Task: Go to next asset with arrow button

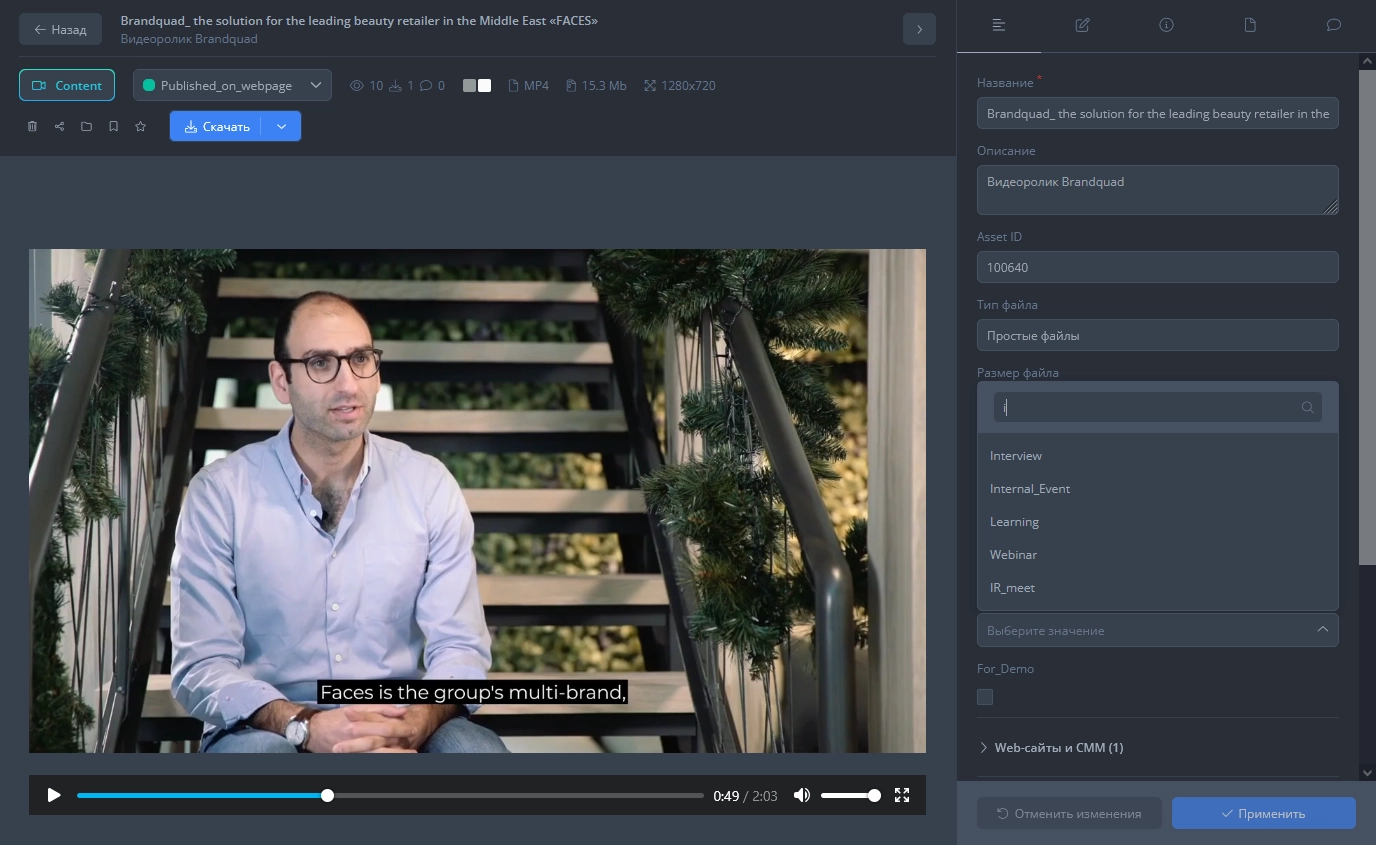Action: coord(919,29)
